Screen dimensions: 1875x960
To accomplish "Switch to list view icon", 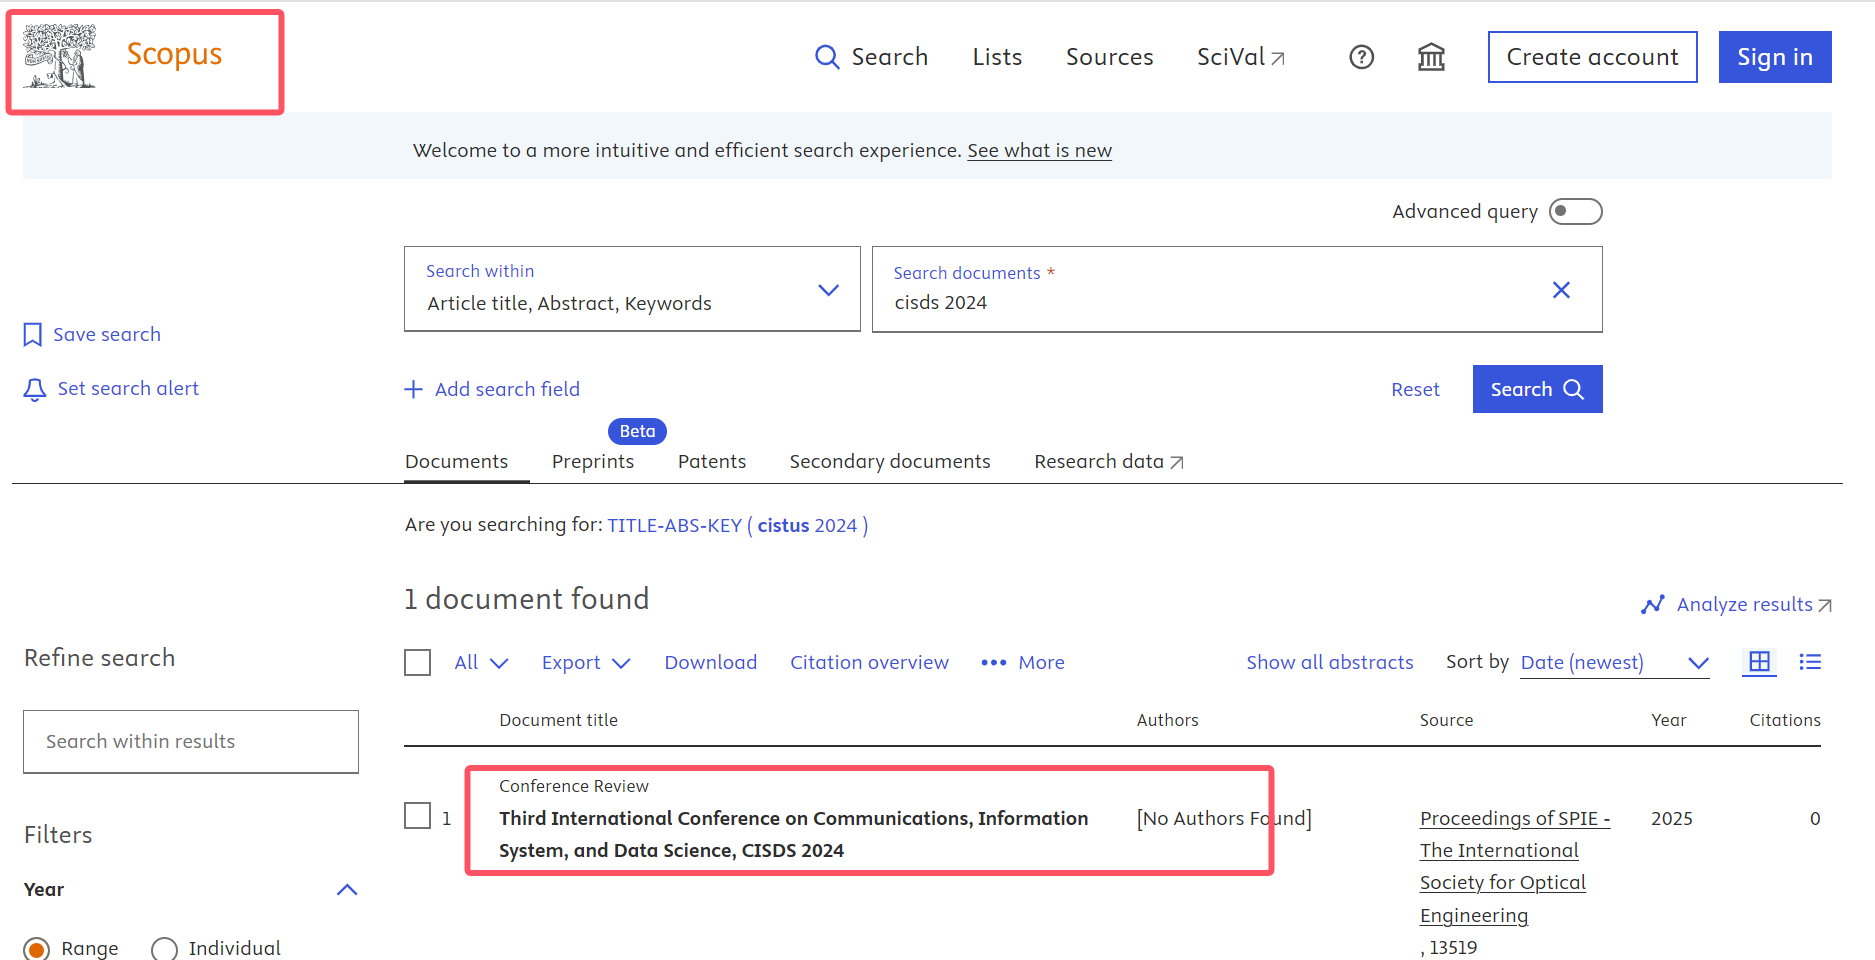I will click(1810, 662).
